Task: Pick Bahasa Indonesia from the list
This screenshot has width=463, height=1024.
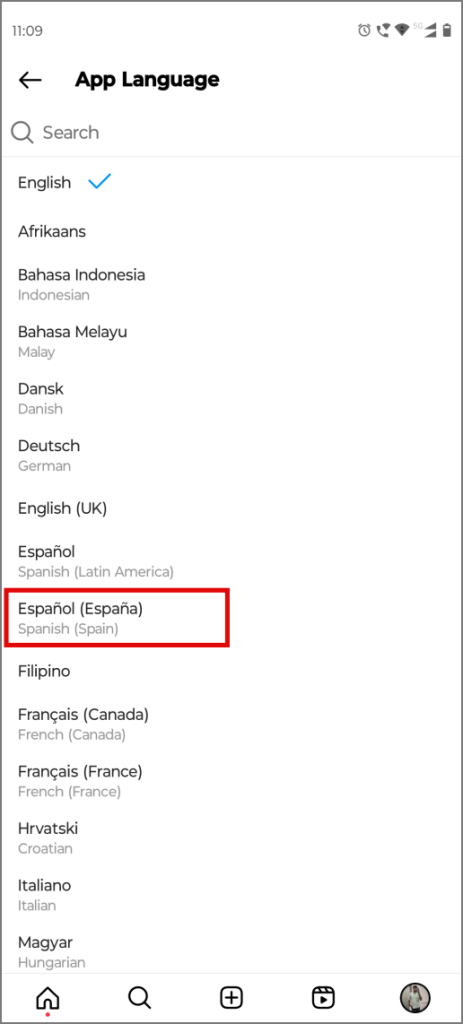Action: click(231, 283)
